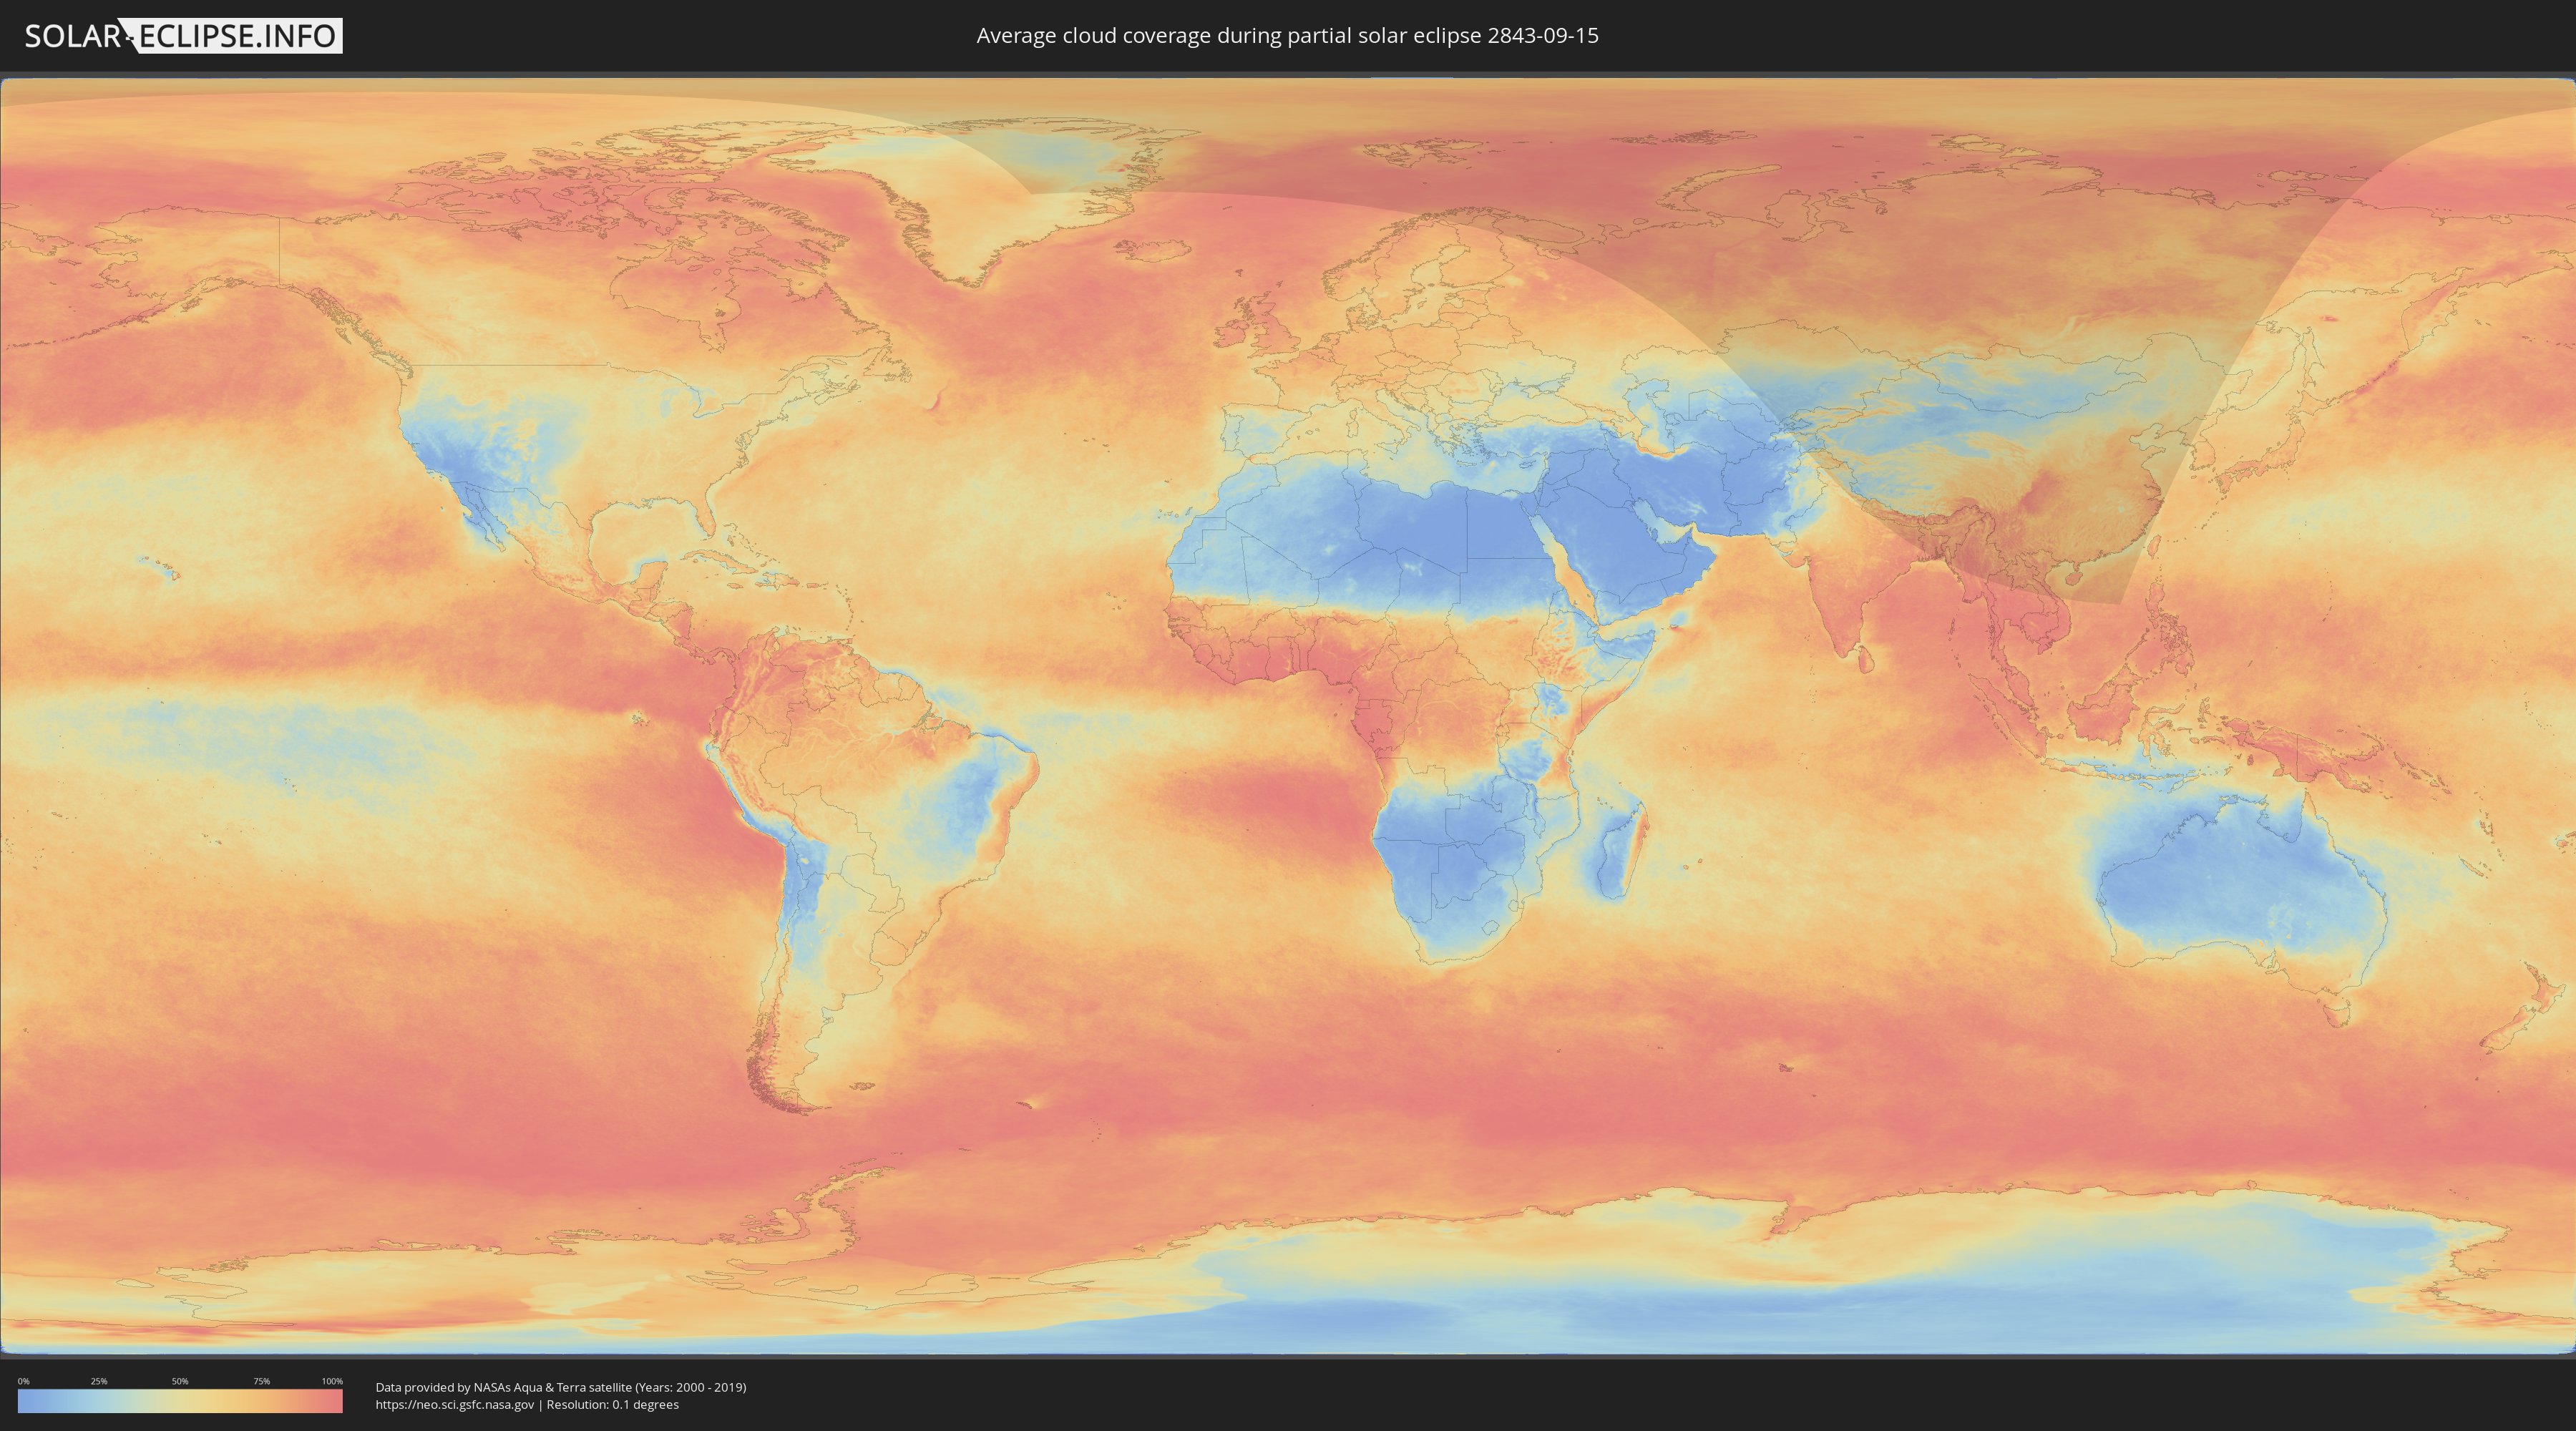Click the 100% legend label
The width and height of the screenshot is (2576, 1431).
(332, 1381)
